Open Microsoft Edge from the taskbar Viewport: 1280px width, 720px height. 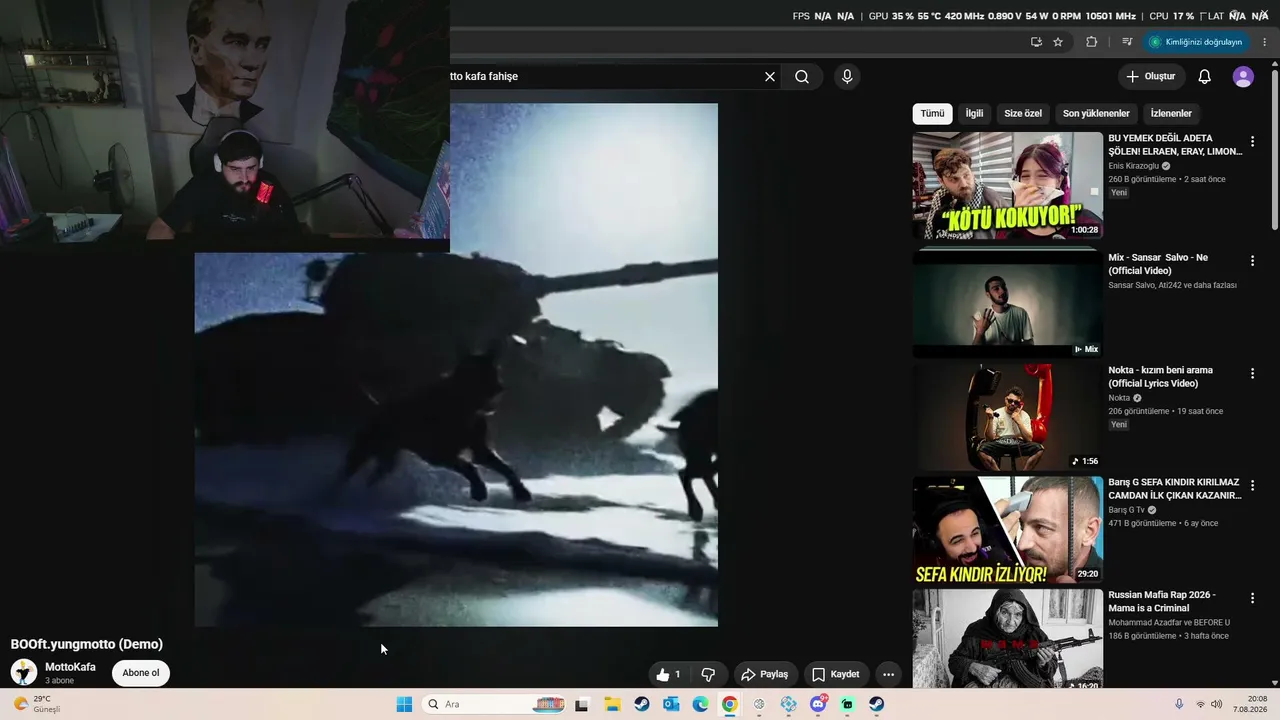pos(701,704)
